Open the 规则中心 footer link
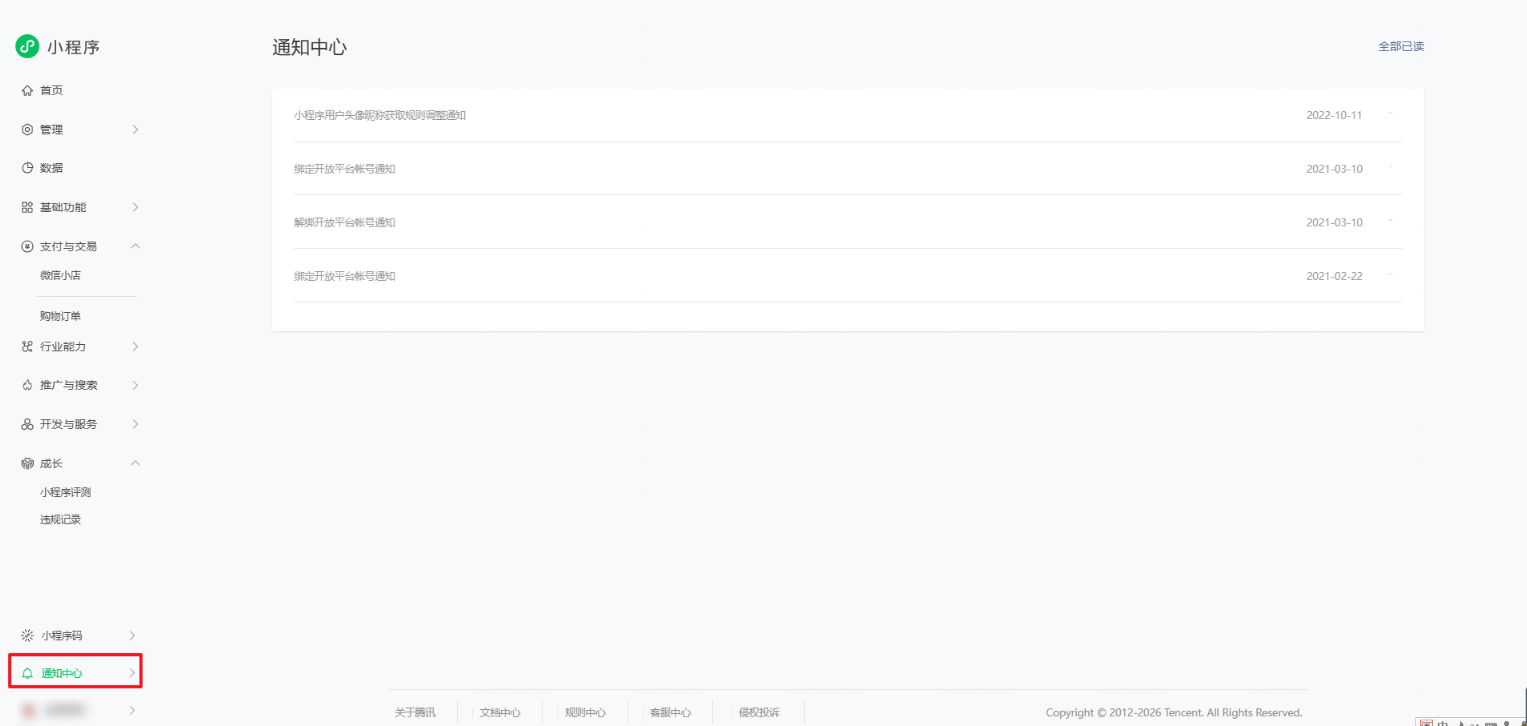This screenshot has width=1527, height=726. [585, 712]
